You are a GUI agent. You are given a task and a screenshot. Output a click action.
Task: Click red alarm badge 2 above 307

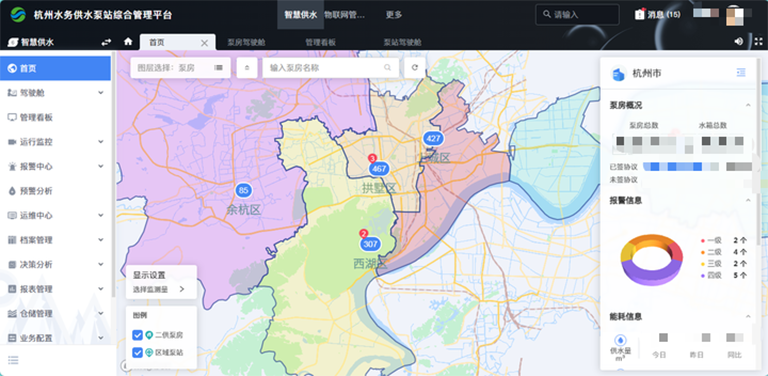coord(363,234)
